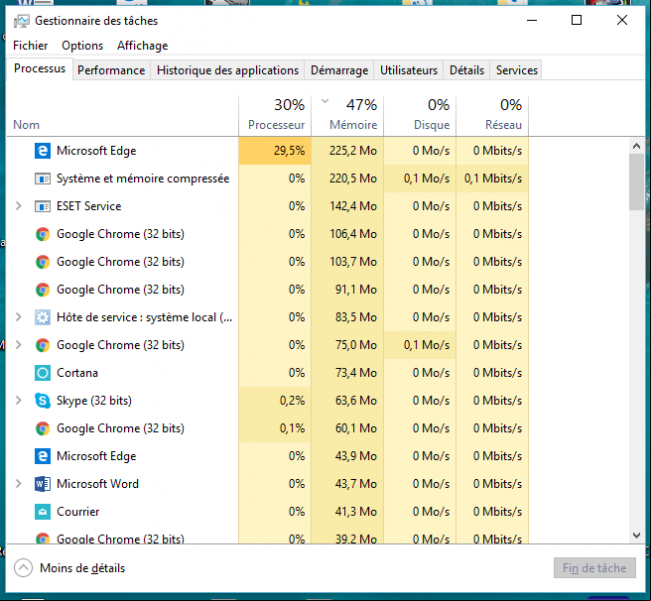Screen dimensions: 651x601
Task: Click the Chrome icon in the 91,1 Mo row
Action: tap(42, 290)
